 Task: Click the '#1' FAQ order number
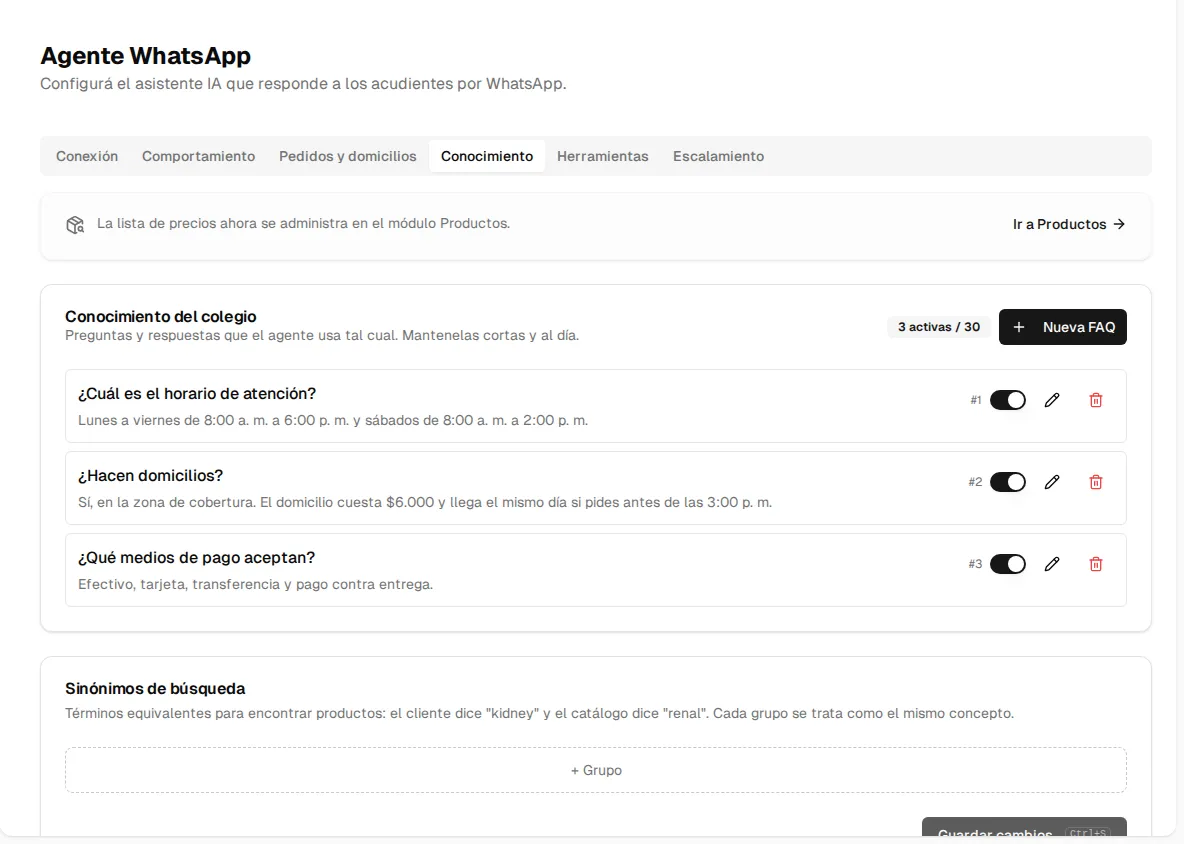(976, 400)
